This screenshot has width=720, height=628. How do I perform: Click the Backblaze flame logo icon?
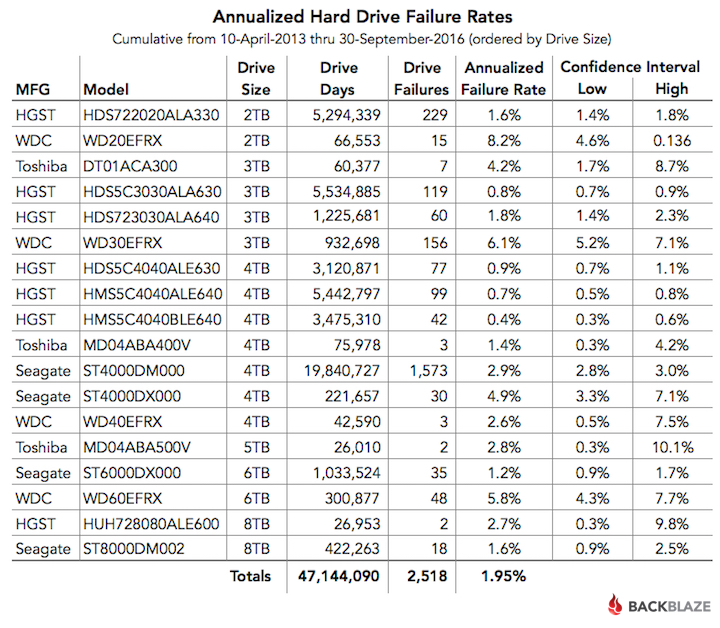(615, 605)
